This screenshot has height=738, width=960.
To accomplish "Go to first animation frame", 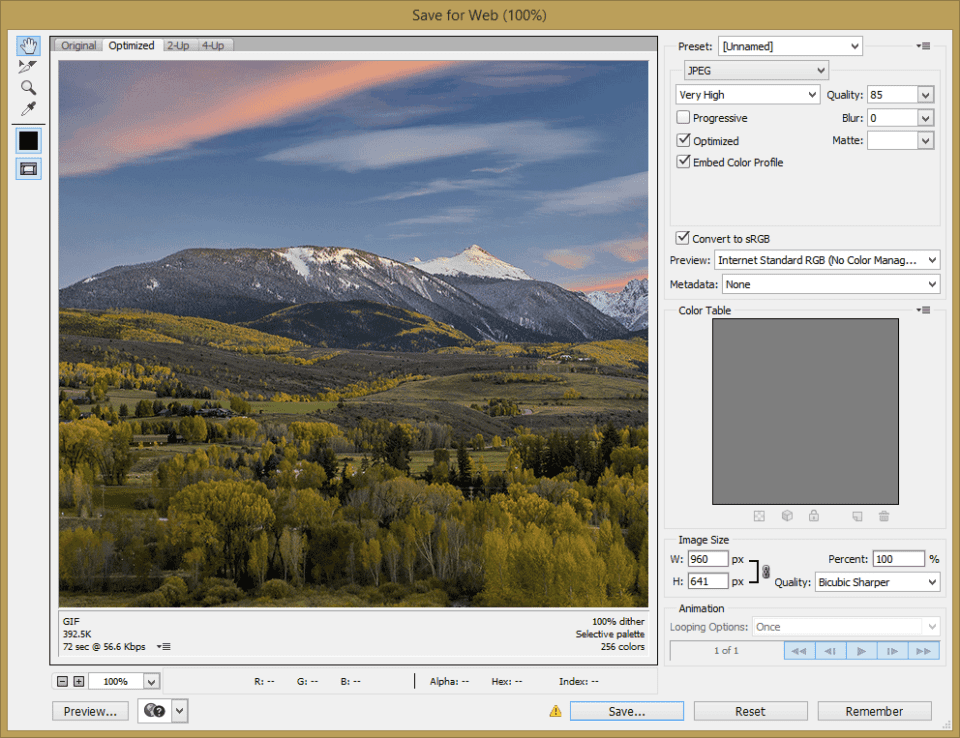I will (800, 650).
